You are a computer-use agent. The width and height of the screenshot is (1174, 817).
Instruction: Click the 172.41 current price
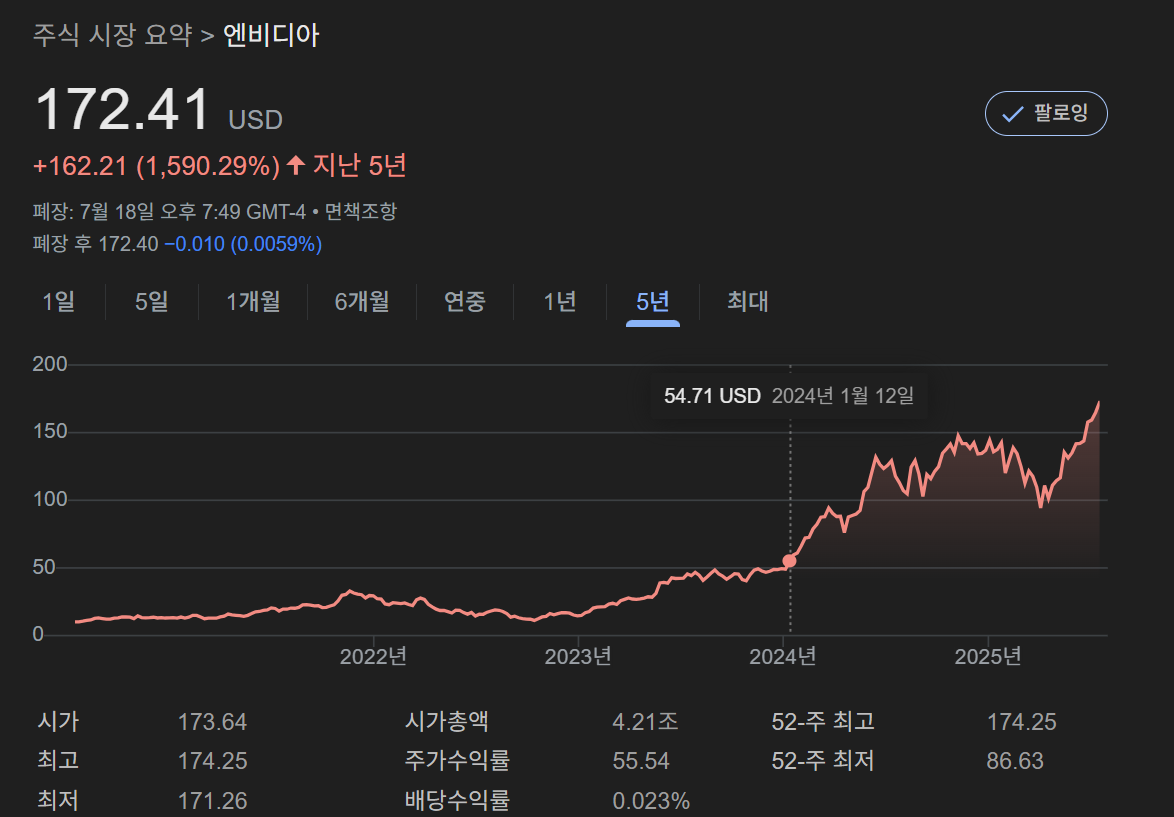tap(123, 109)
